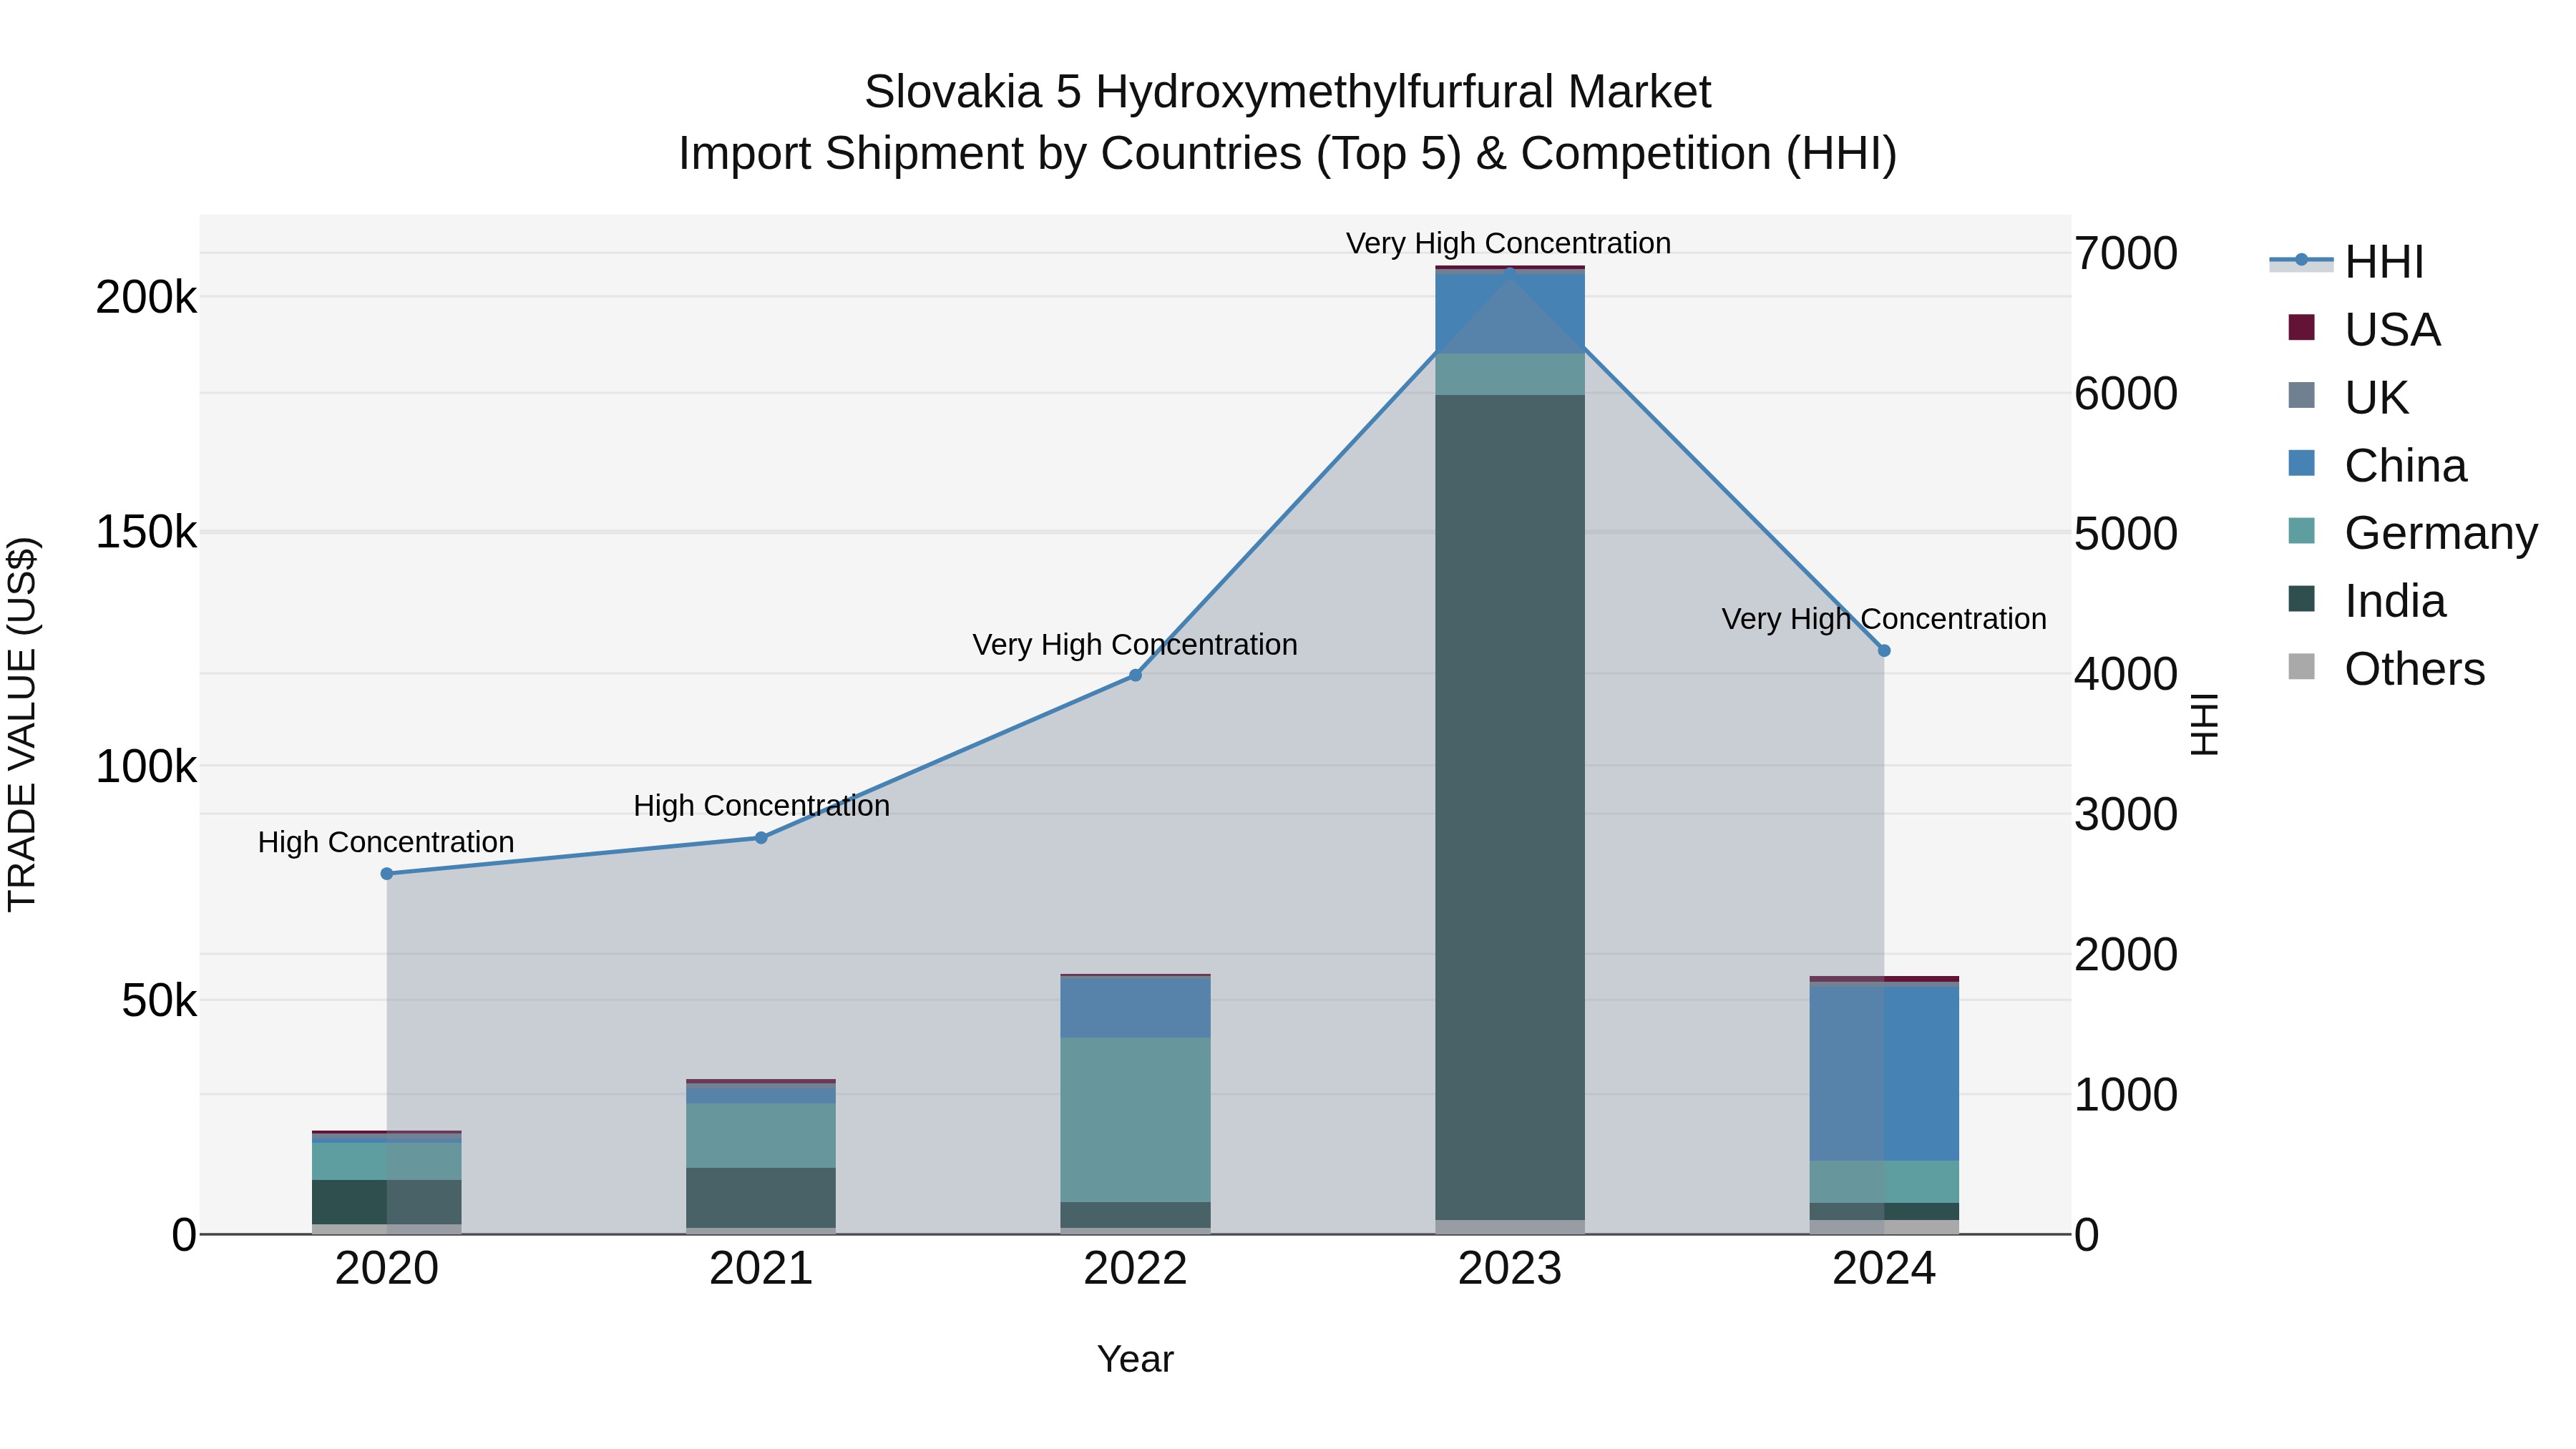Click the rotated 'HHI' right axis title
Viewport: 2576px width, 1449px height.
coord(2204,724)
